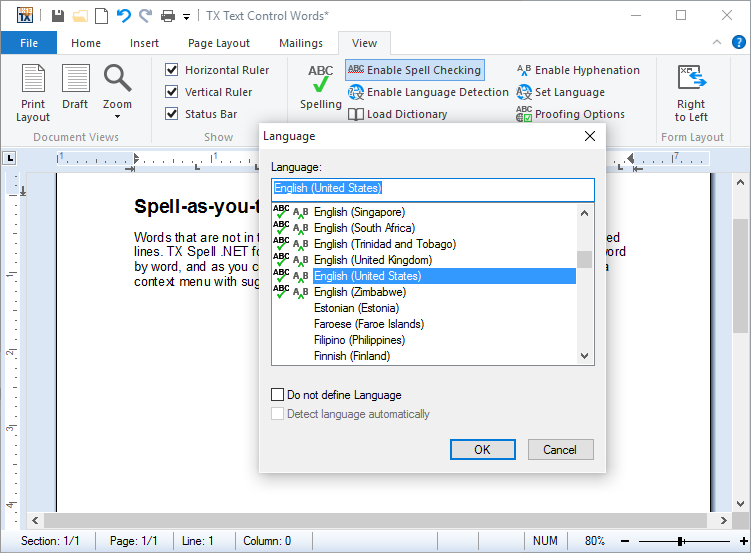This screenshot has width=751, height=553.
Task: Check Do not define Language
Action: [x=278, y=395]
